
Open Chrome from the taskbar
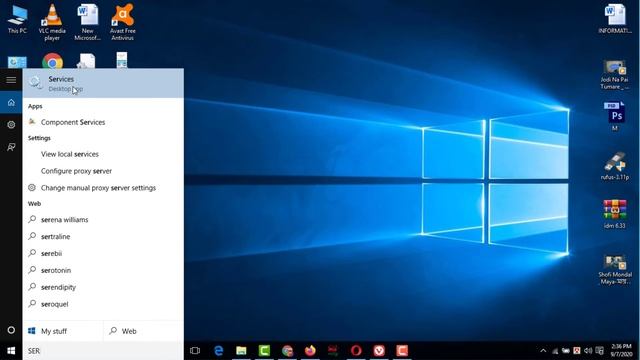287,351
